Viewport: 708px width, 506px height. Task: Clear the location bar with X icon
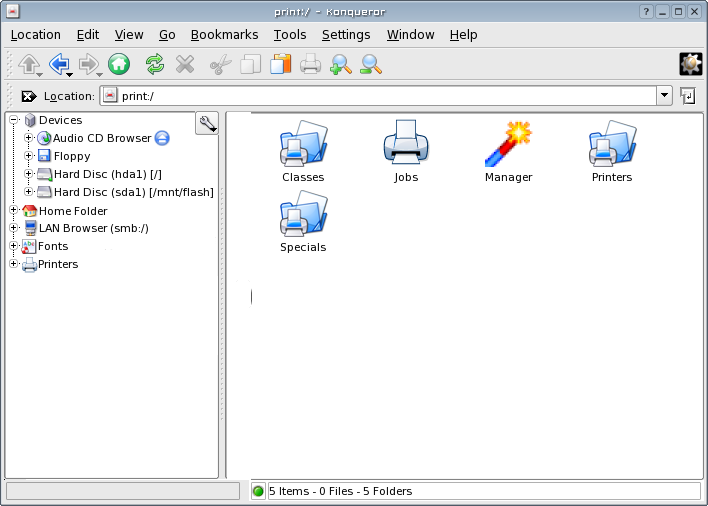(x=29, y=96)
